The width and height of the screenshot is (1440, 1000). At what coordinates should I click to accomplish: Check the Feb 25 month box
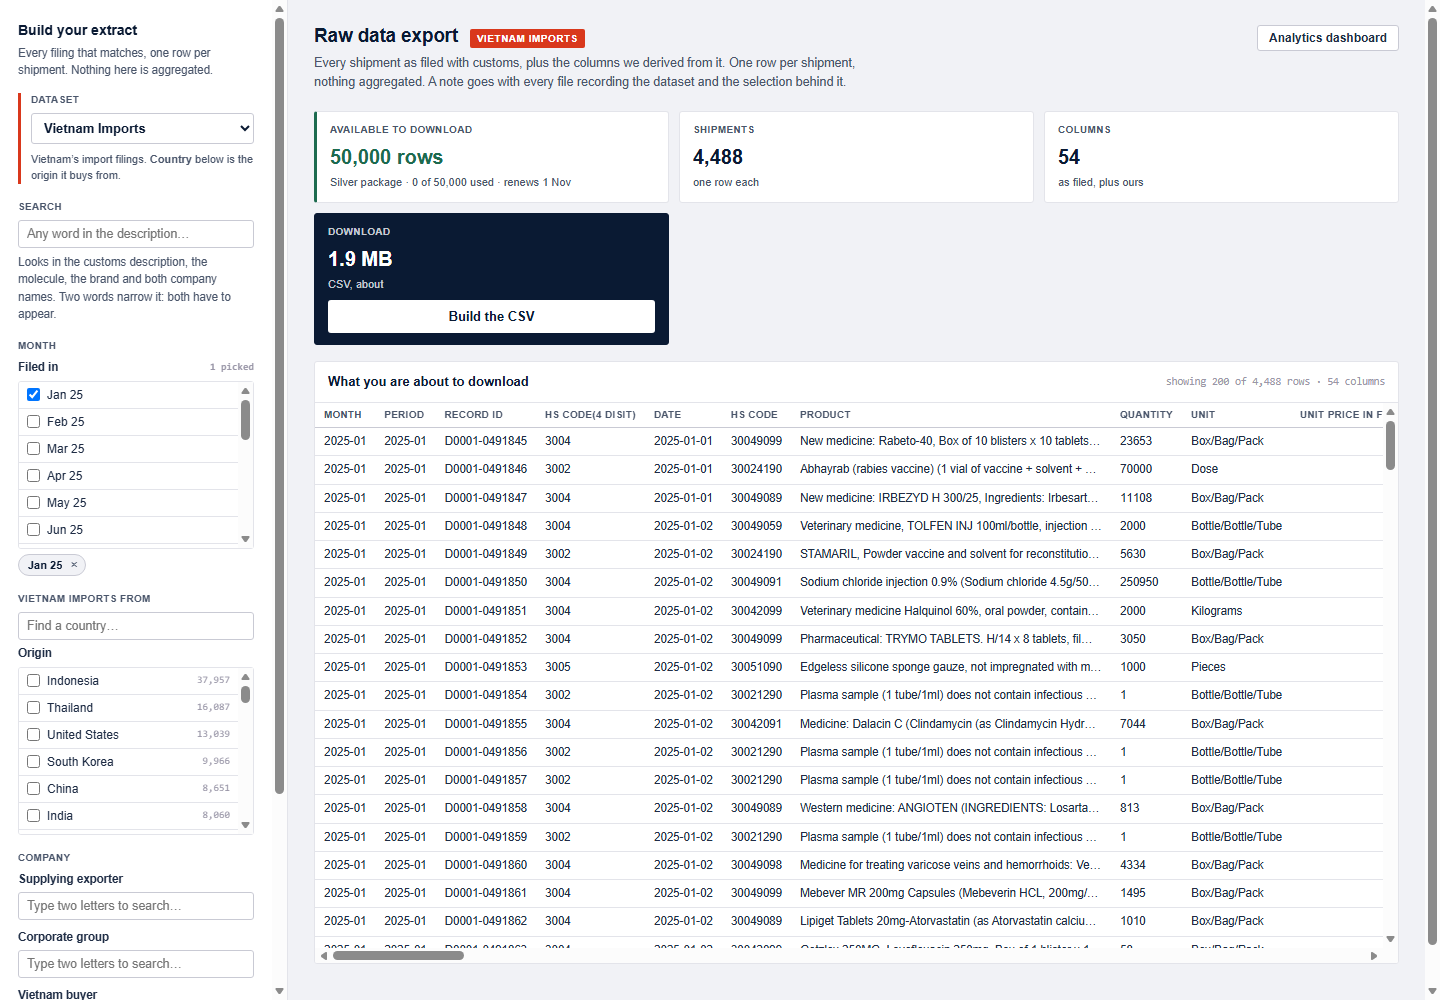[x=33, y=421]
